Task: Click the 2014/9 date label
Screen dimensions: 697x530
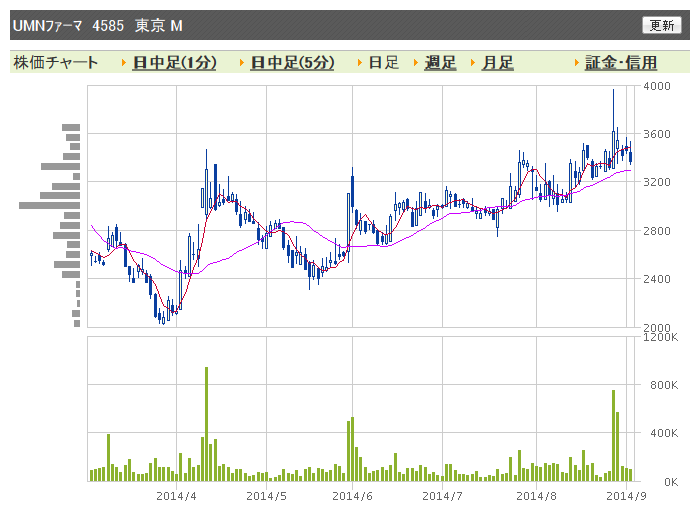Action: click(x=626, y=496)
